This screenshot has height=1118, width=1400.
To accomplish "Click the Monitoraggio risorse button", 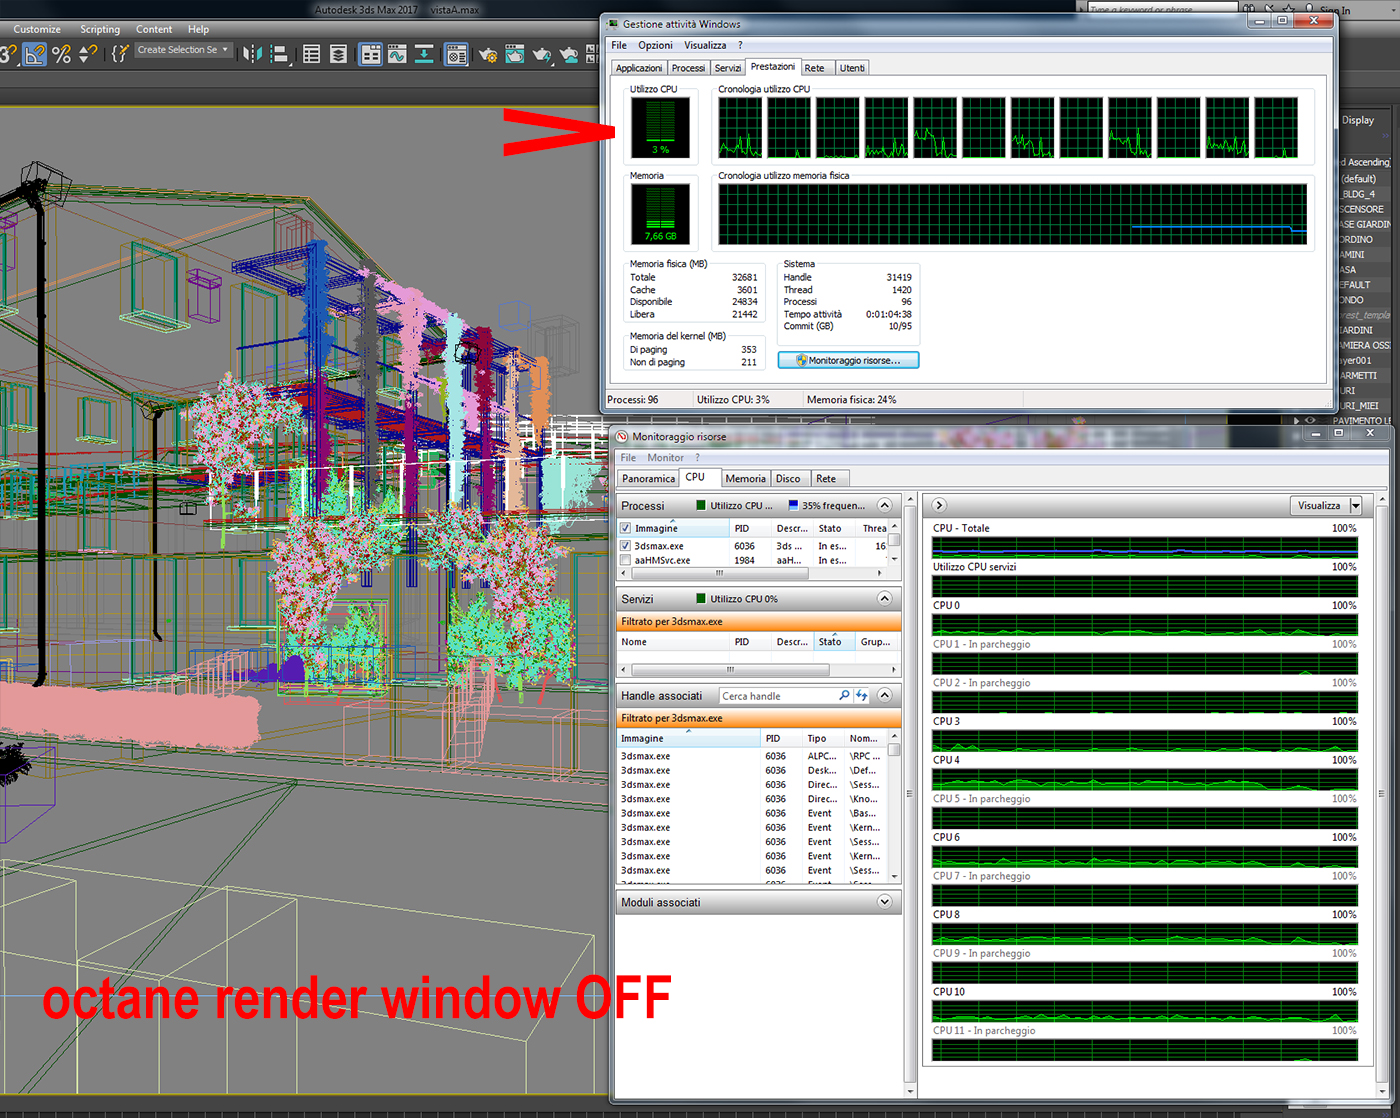I will (x=848, y=360).
